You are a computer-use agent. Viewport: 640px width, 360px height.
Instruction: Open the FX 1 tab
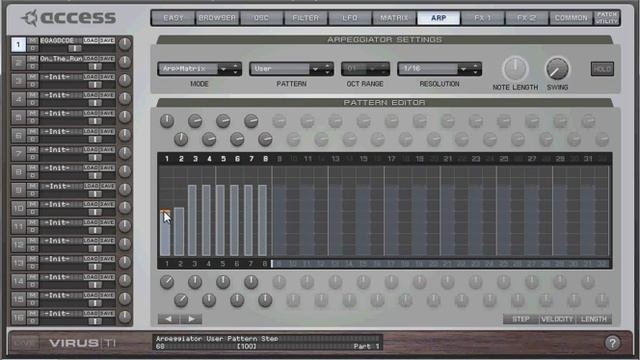point(482,18)
